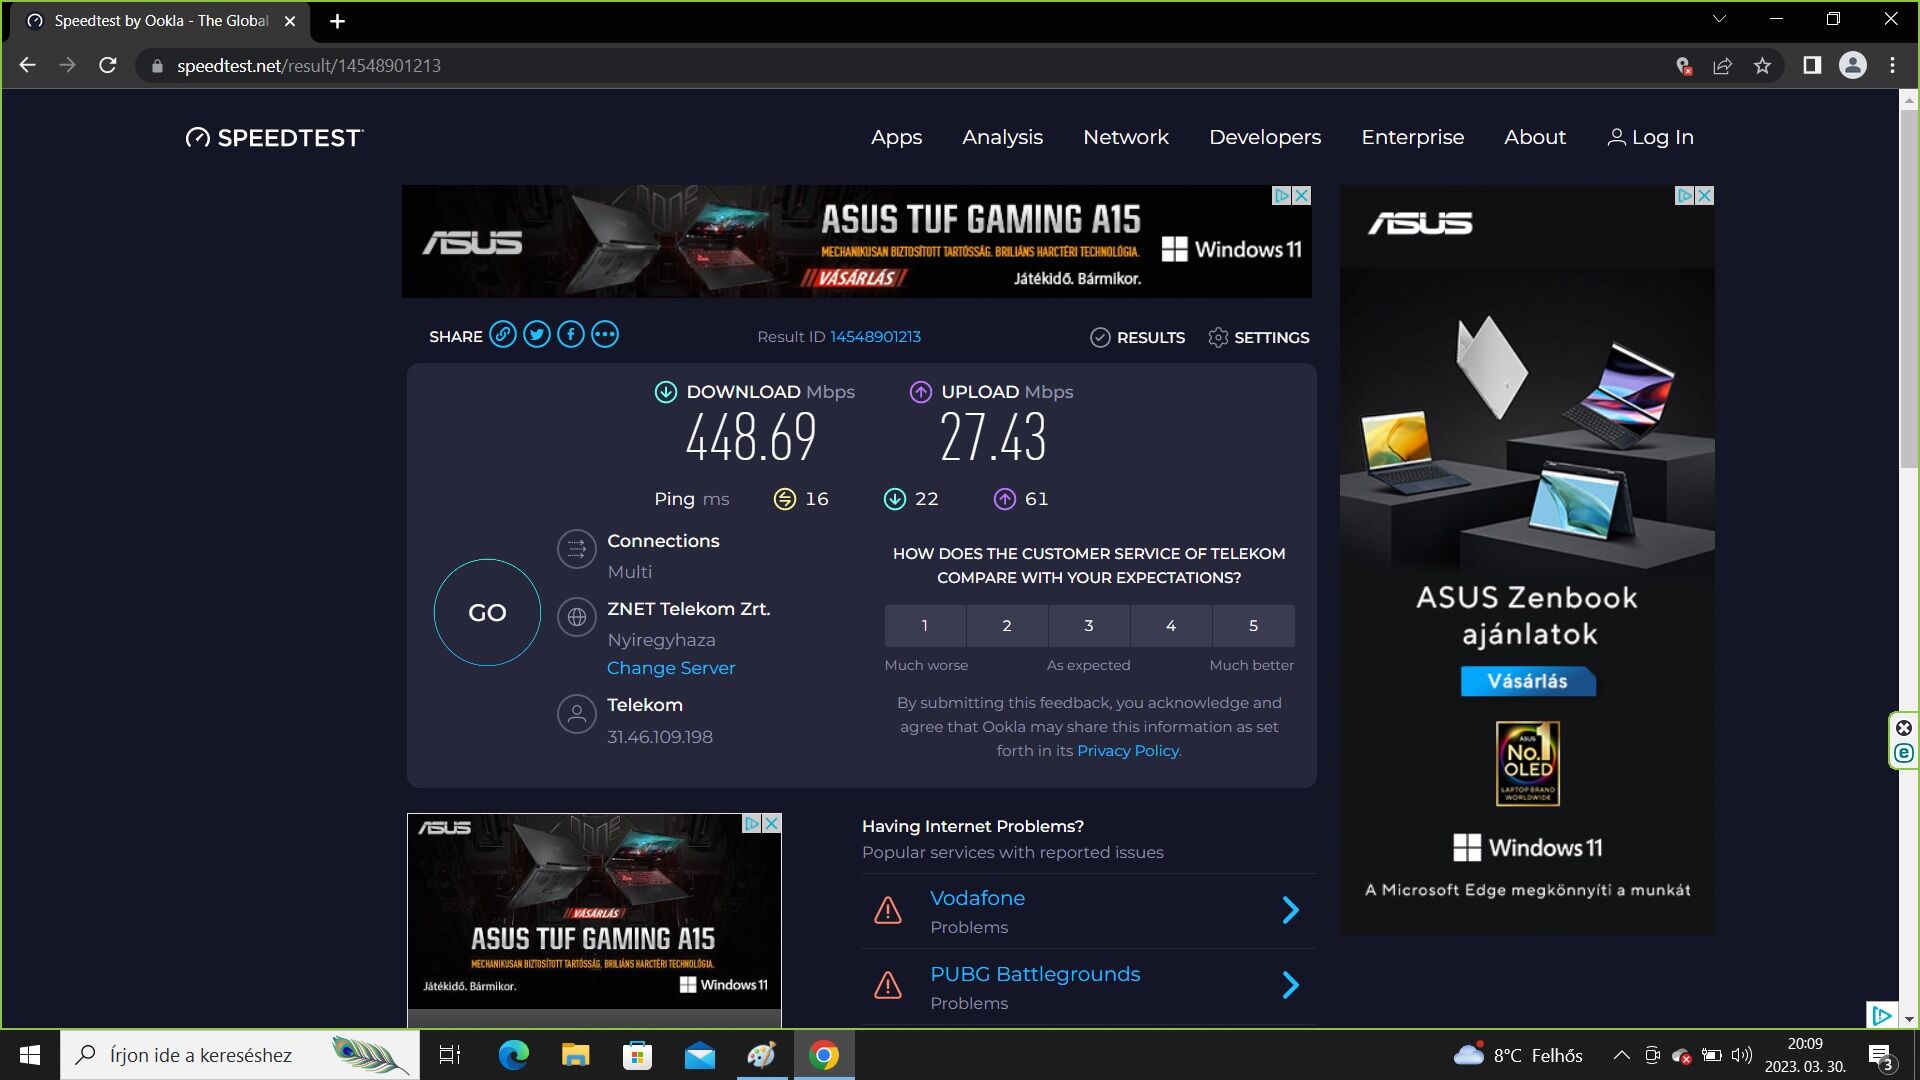Rate customer service 1 Much worse
This screenshot has height=1080, width=1920.
click(x=925, y=626)
